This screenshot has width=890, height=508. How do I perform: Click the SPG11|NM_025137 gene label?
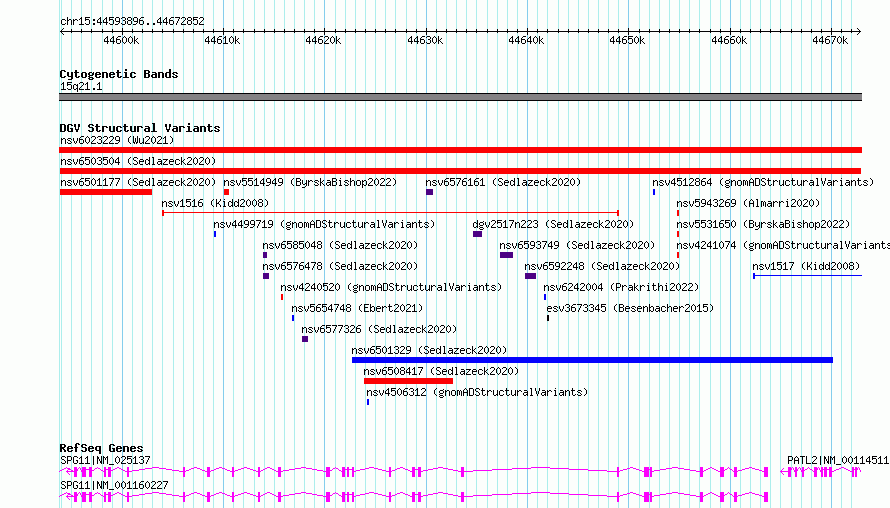tap(105, 460)
